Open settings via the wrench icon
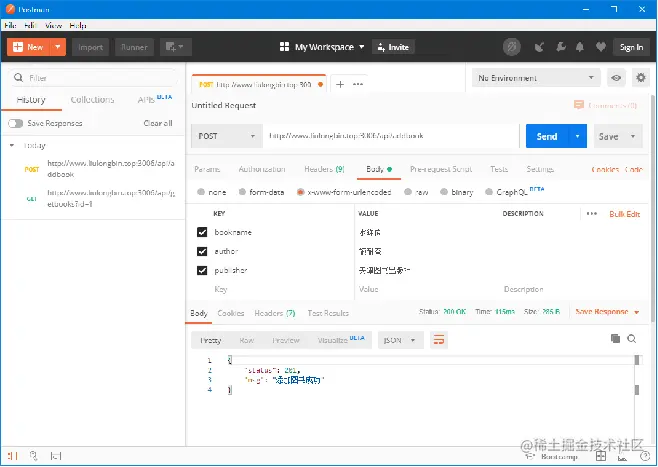Screen dimensions: 658x467 coord(561,47)
